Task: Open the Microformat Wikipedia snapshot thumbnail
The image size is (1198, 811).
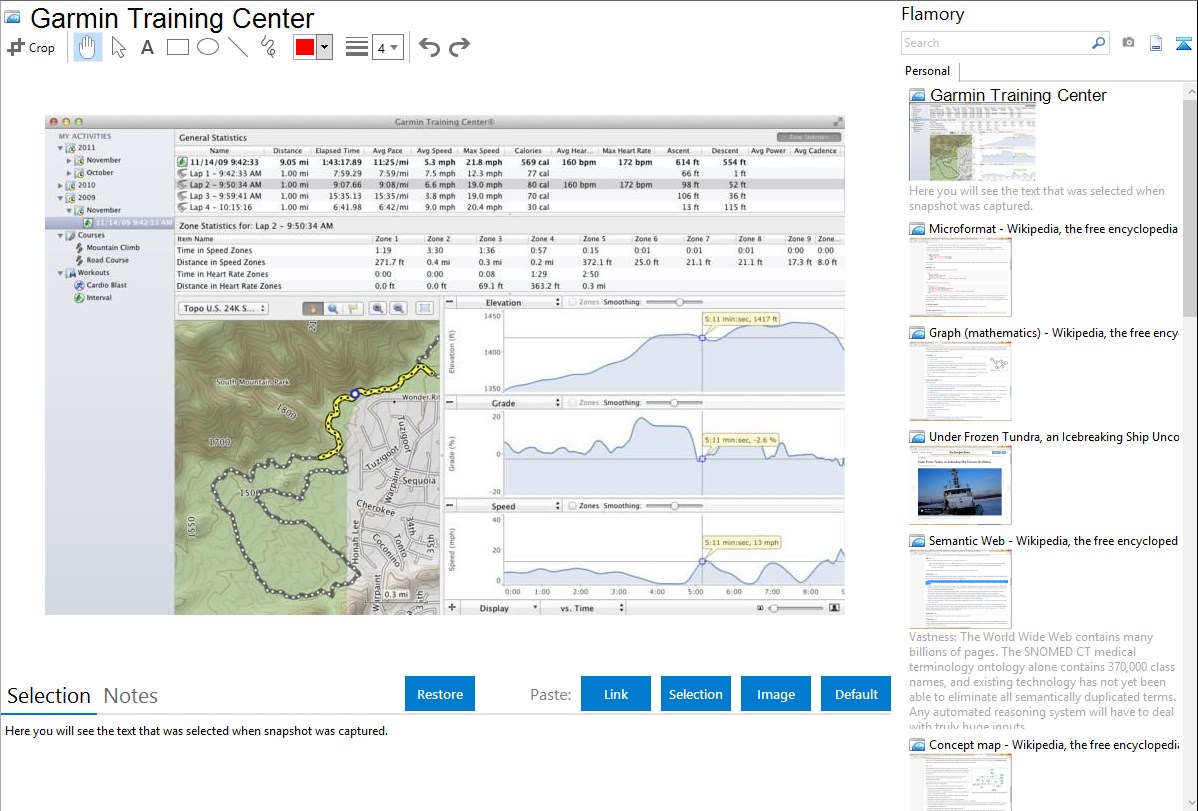Action: point(960,277)
